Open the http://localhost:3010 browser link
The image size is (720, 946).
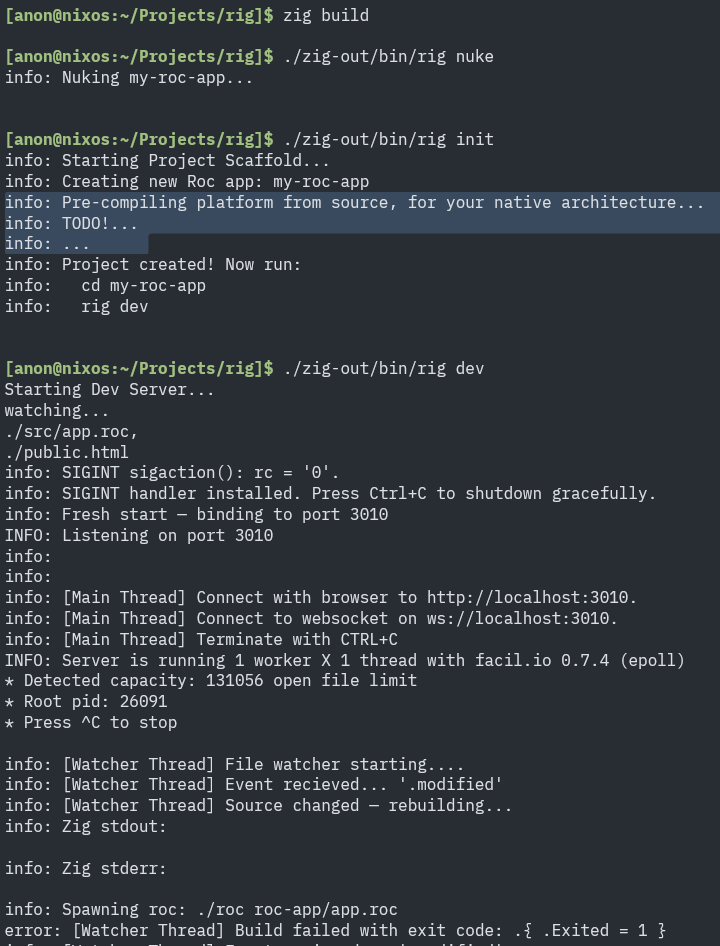(x=531, y=598)
